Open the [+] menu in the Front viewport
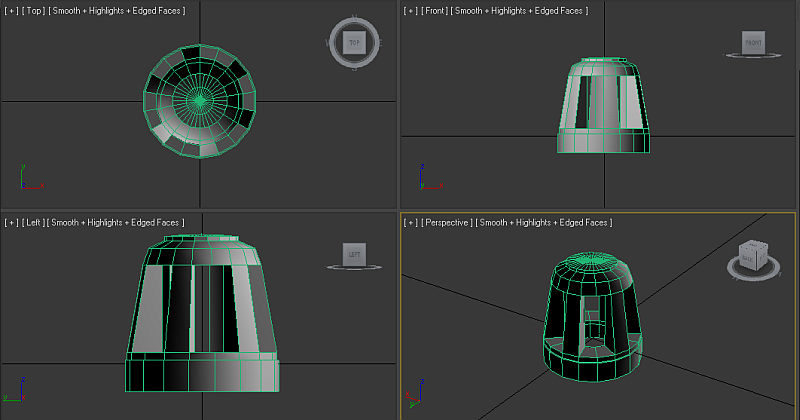 click(x=411, y=10)
